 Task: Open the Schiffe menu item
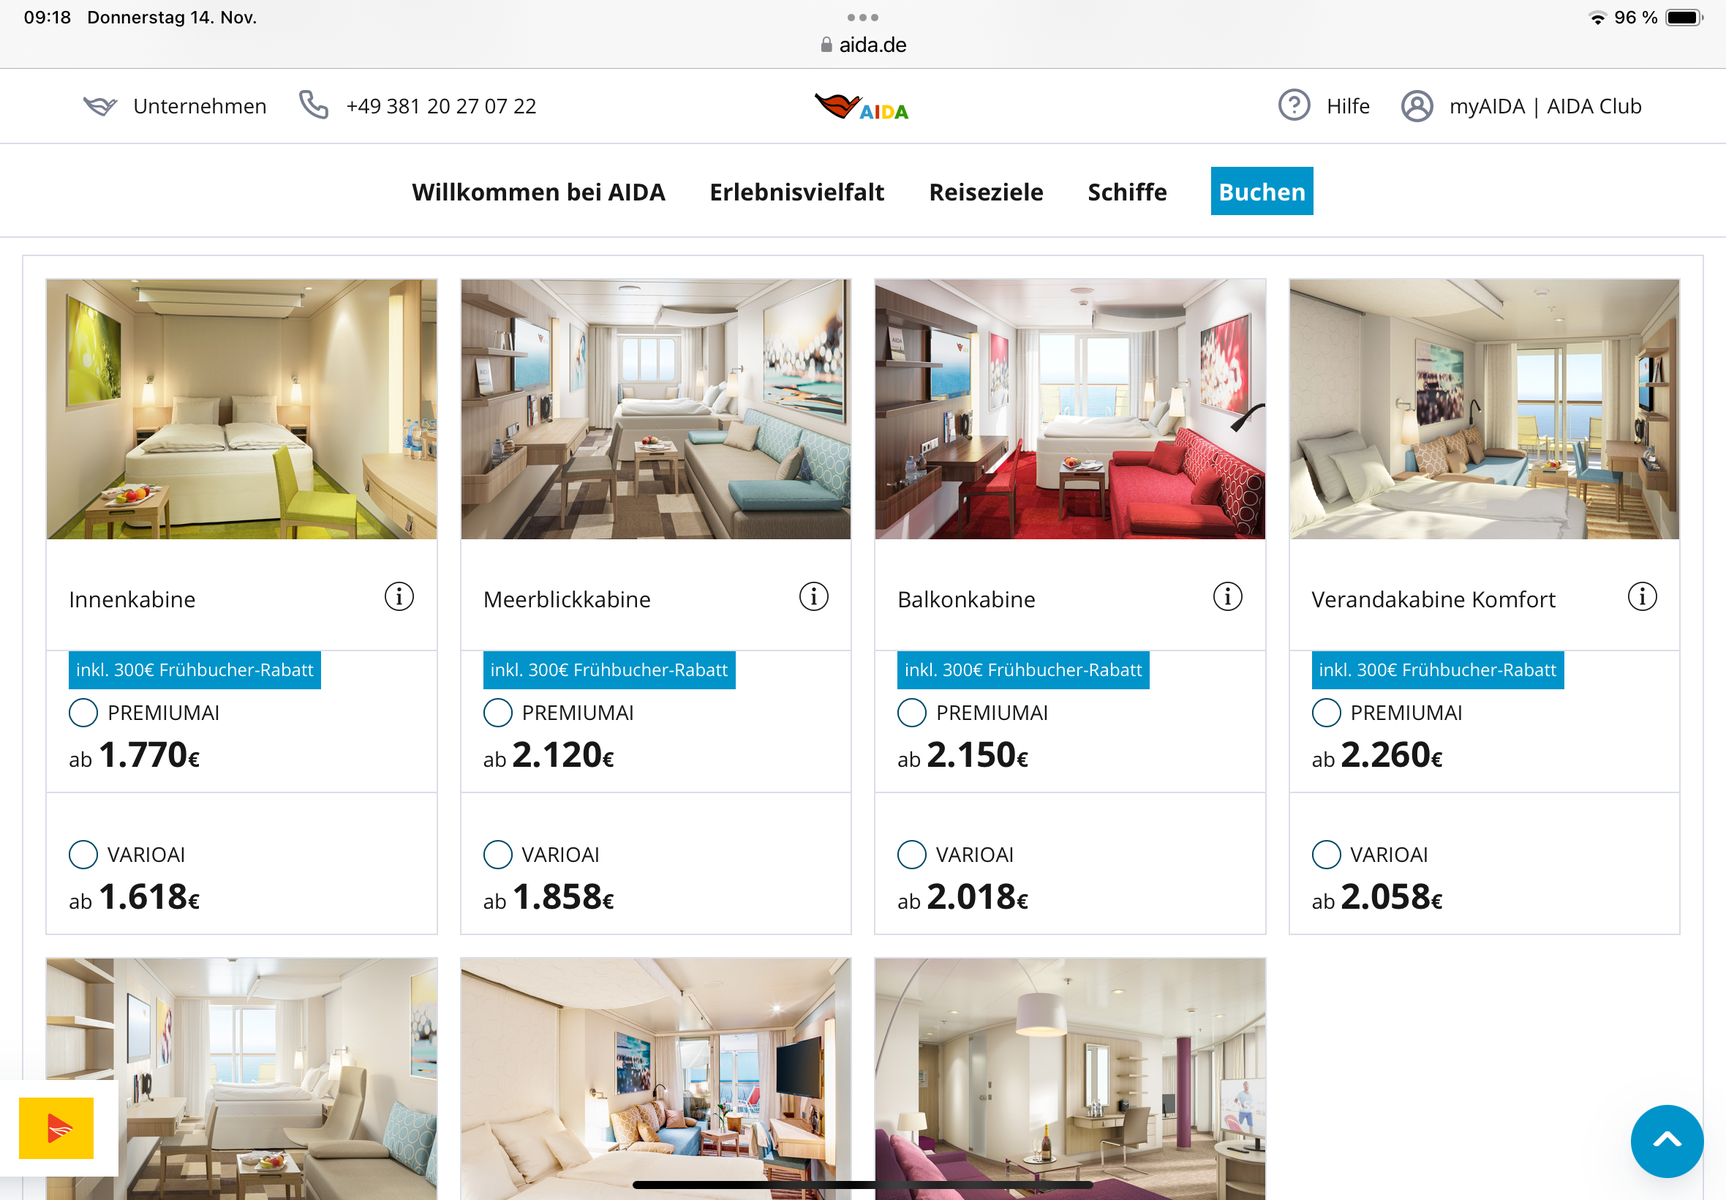pos(1127,192)
